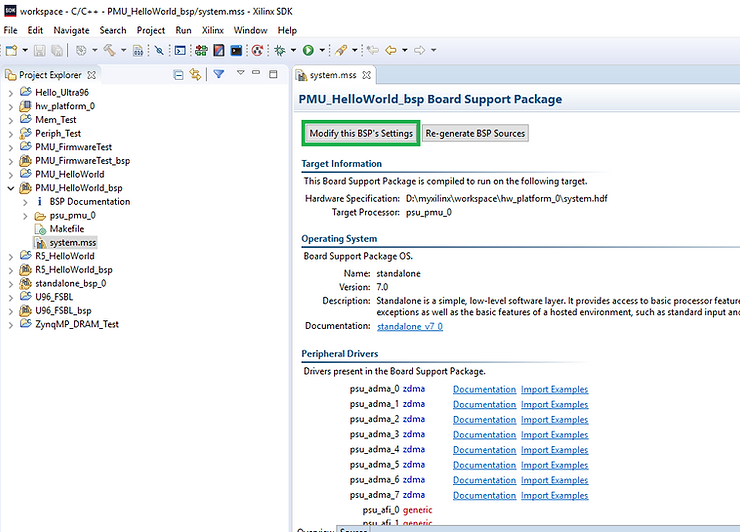Expand the Hello_Ultra96 project
The height and width of the screenshot is (532, 740).
pyautogui.click(x=11, y=92)
